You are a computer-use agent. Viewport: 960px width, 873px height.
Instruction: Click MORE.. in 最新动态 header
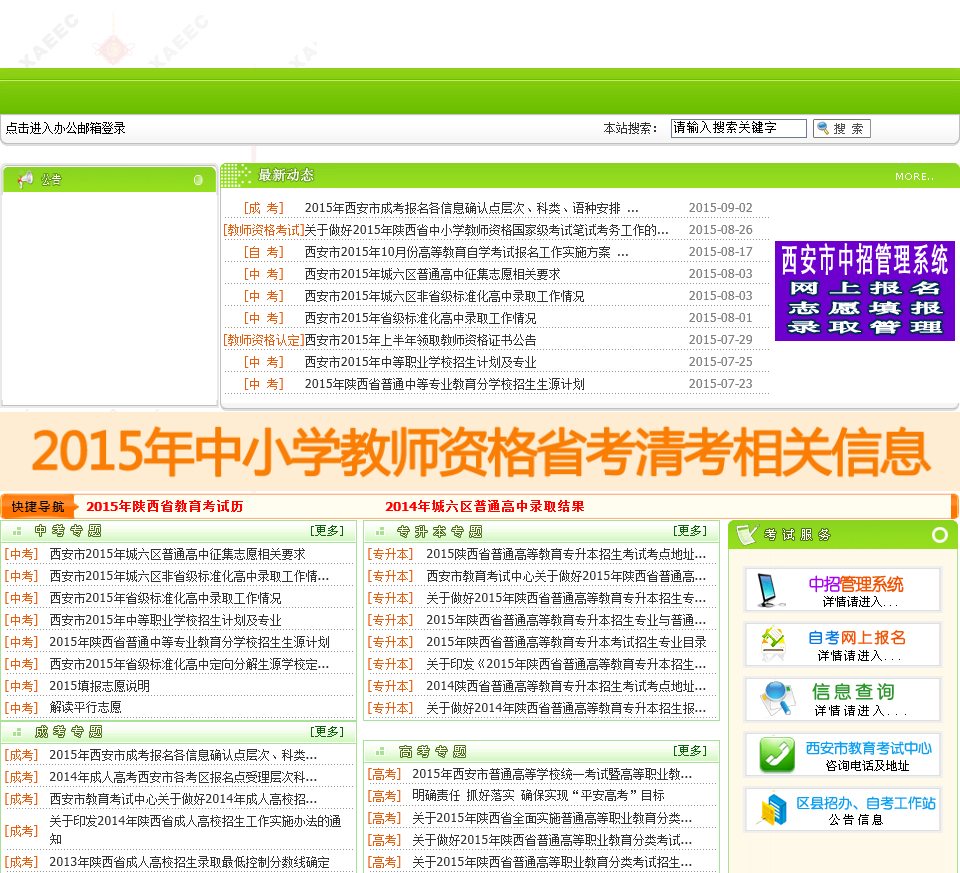[x=914, y=177]
